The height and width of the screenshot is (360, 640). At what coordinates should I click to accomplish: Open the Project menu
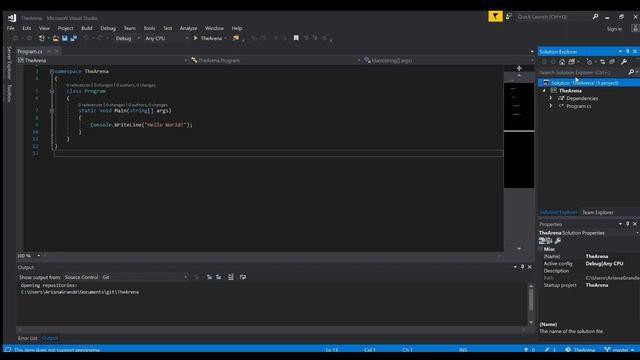[x=65, y=28]
